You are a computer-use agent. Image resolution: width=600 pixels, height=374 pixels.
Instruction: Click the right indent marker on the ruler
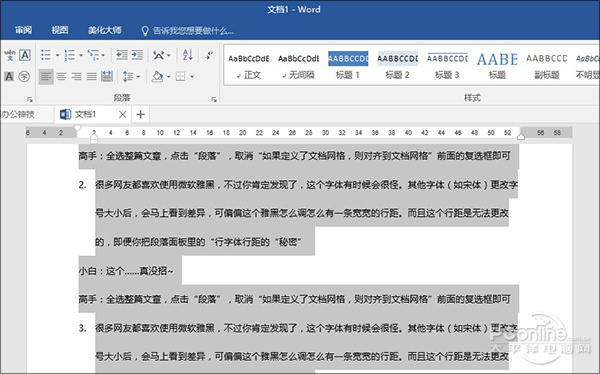[521, 137]
